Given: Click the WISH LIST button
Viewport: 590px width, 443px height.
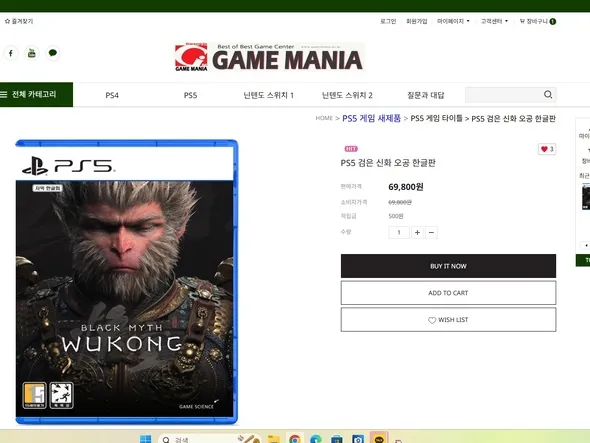Looking at the screenshot, I should (448, 320).
